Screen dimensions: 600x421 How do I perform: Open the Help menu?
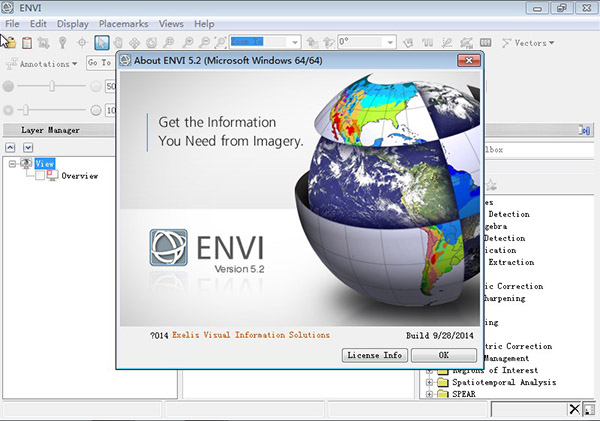tap(204, 24)
